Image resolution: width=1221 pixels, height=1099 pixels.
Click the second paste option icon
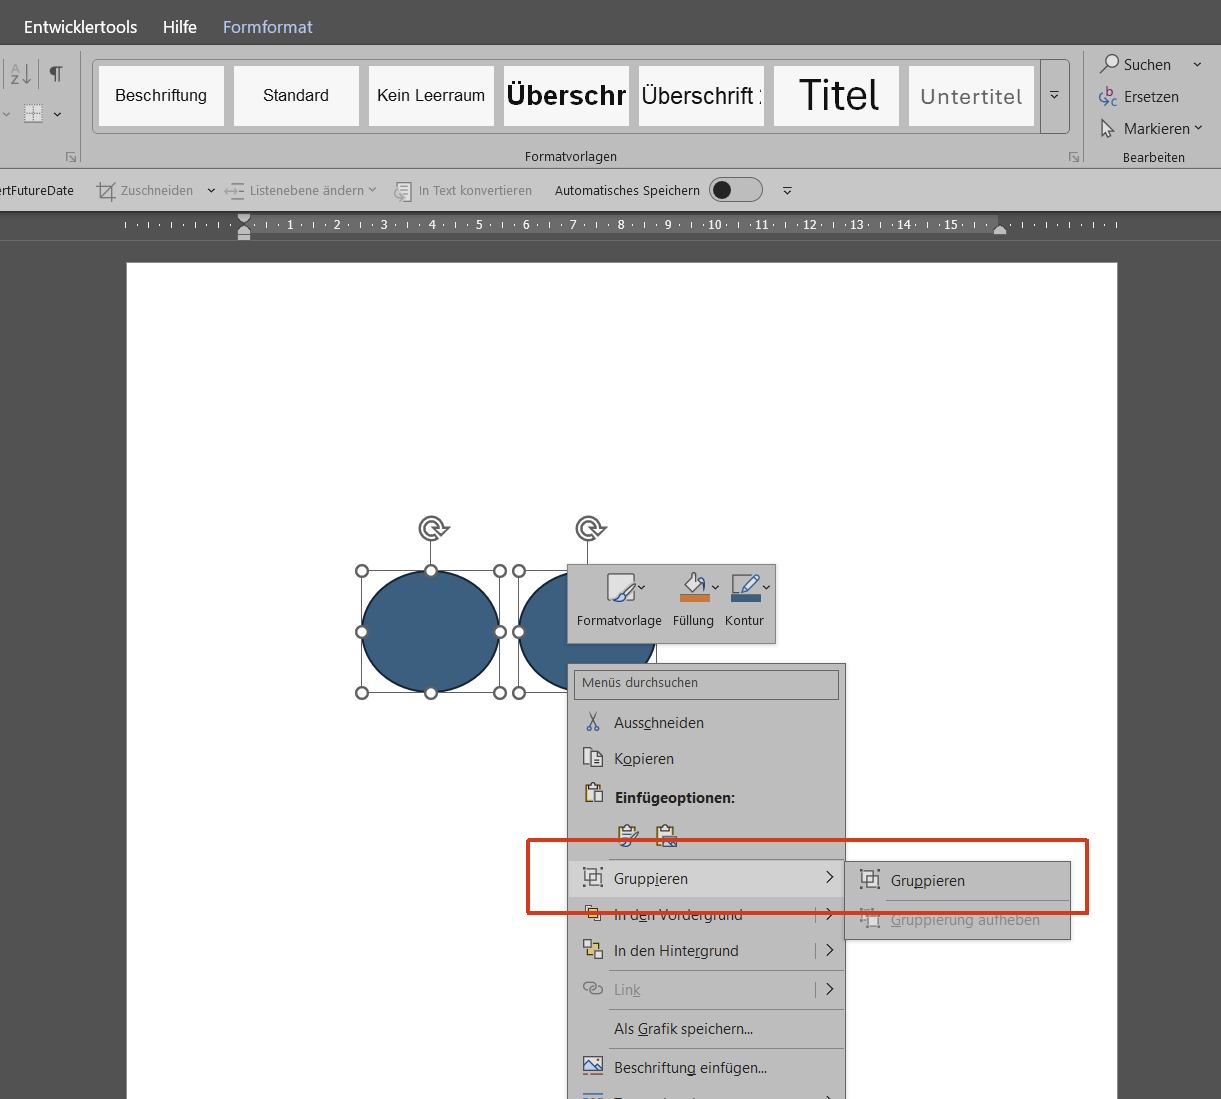666,834
